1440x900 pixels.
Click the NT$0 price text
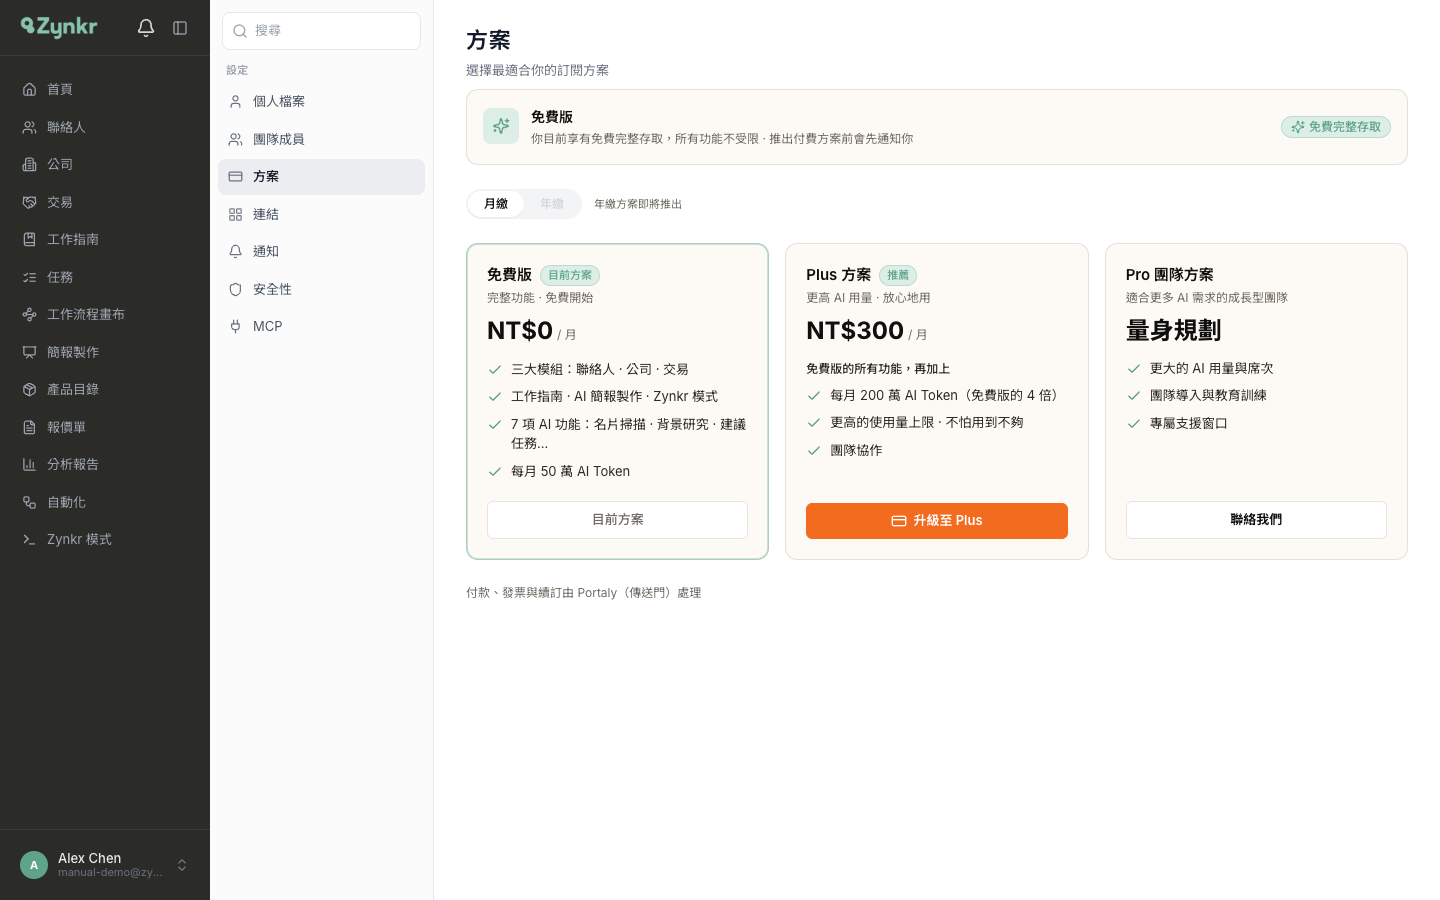tap(520, 330)
